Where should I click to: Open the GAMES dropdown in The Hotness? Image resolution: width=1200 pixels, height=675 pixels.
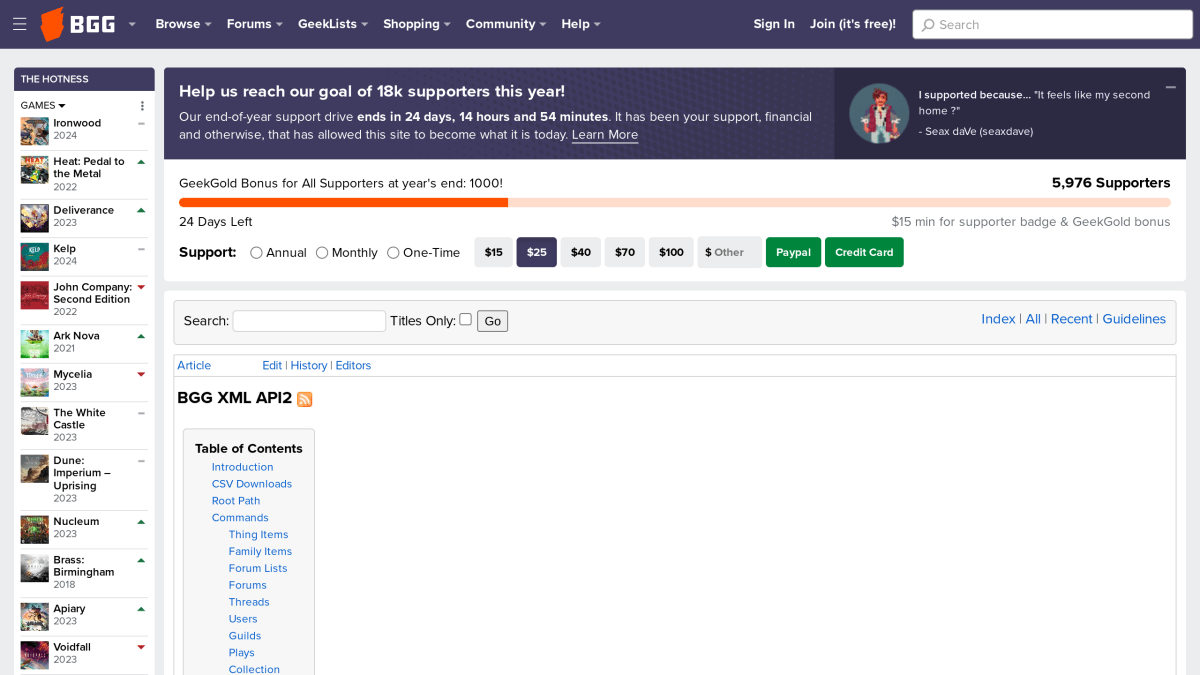click(x=43, y=105)
